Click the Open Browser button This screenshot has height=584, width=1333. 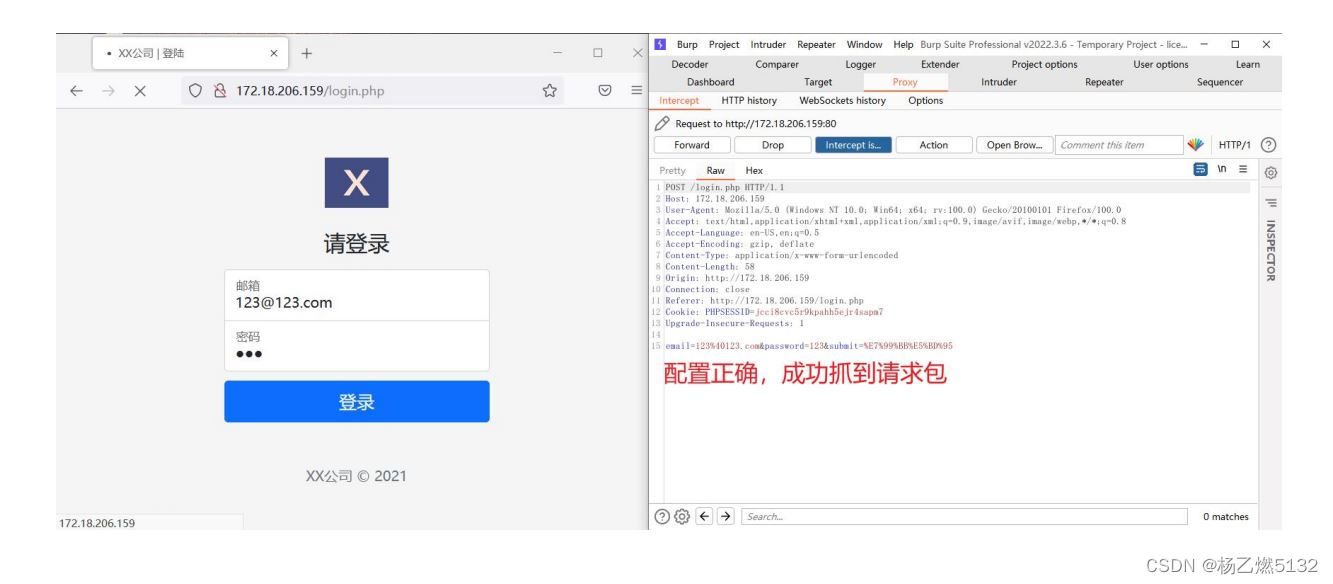(x=1013, y=145)
